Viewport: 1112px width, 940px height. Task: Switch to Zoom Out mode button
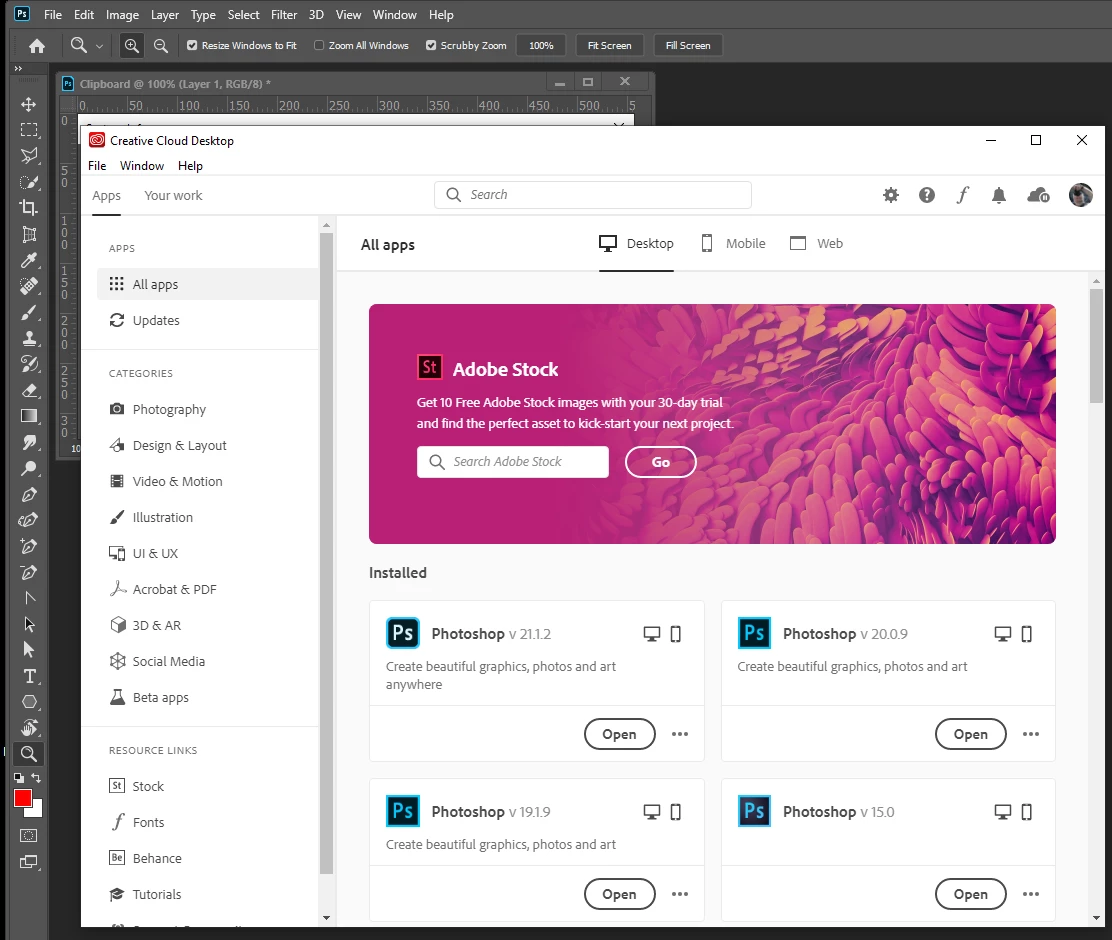click(x=161, y=46)
